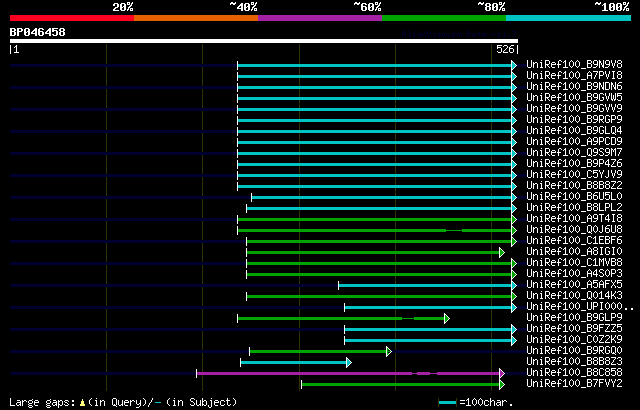Image resolution: width=640 pixels, height=410 pixels.
Task: Select the UniRef100_B8C858 label
Action: [574, 373]
